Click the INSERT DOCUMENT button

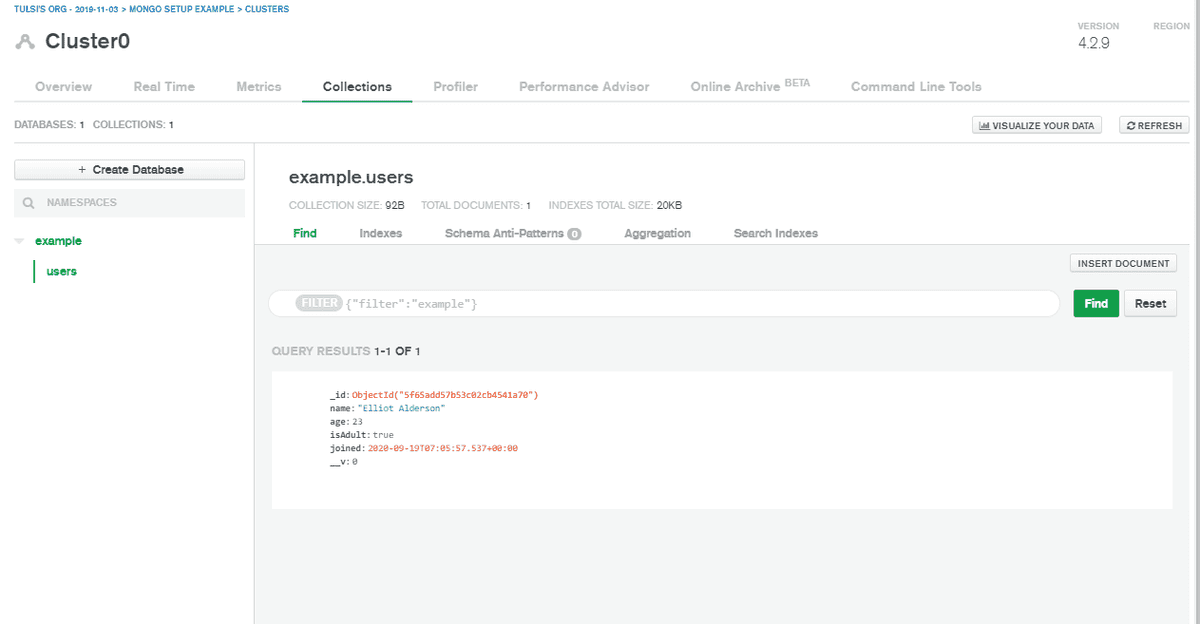coord(1122,262)
